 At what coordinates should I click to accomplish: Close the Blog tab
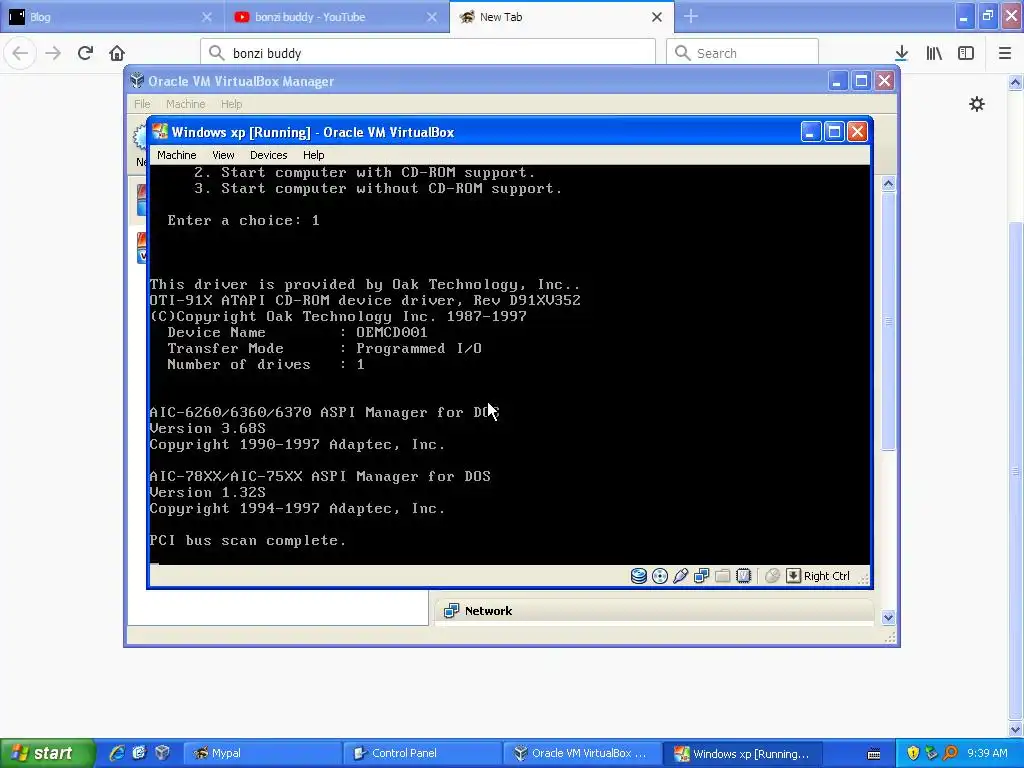(x=206, y=17)
